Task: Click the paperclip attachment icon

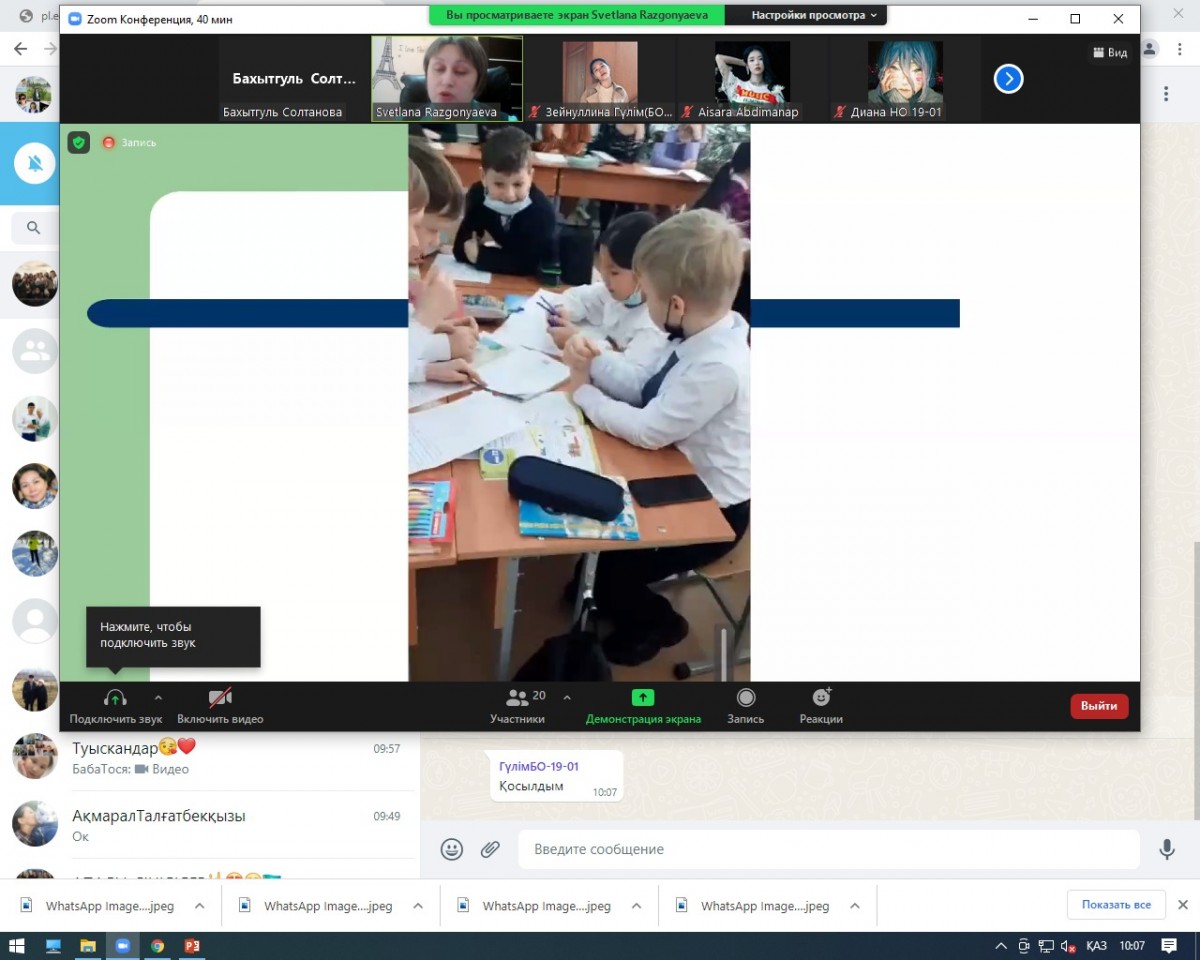Action: 490,849
